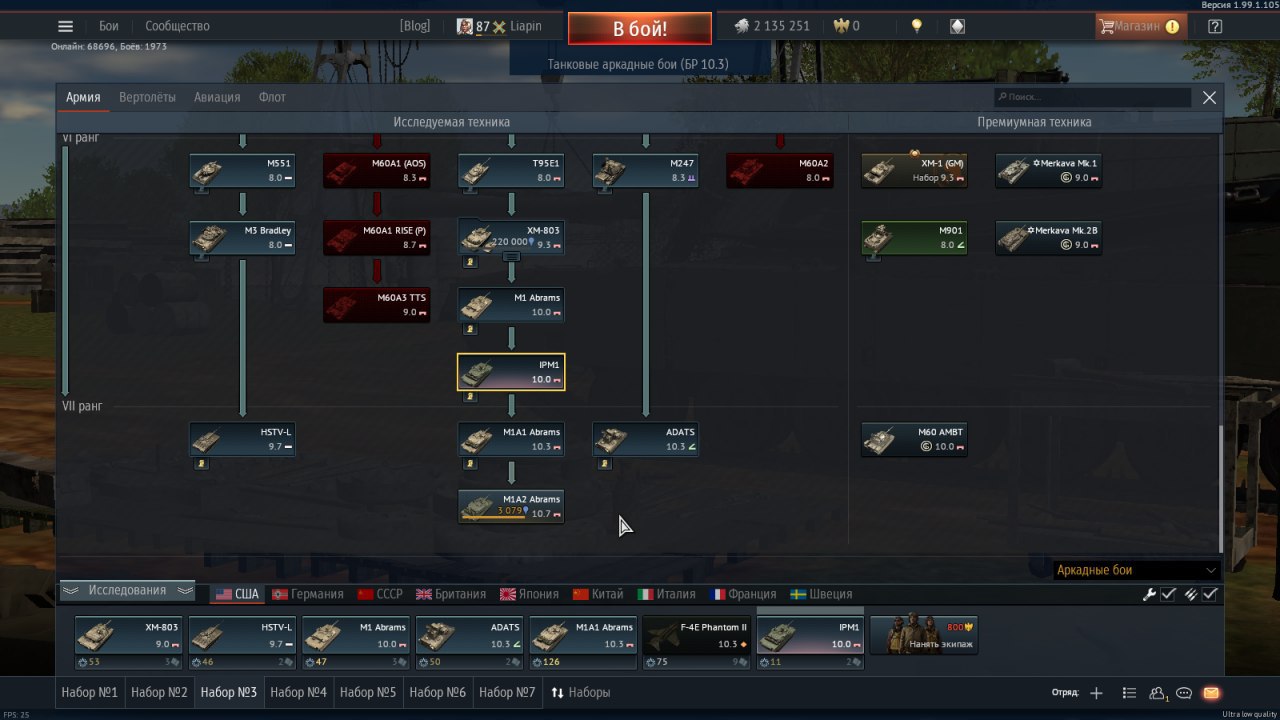The width and height of the screenshot is (1280, 720).
Task: Open the Бои menu
Action: 108,26
